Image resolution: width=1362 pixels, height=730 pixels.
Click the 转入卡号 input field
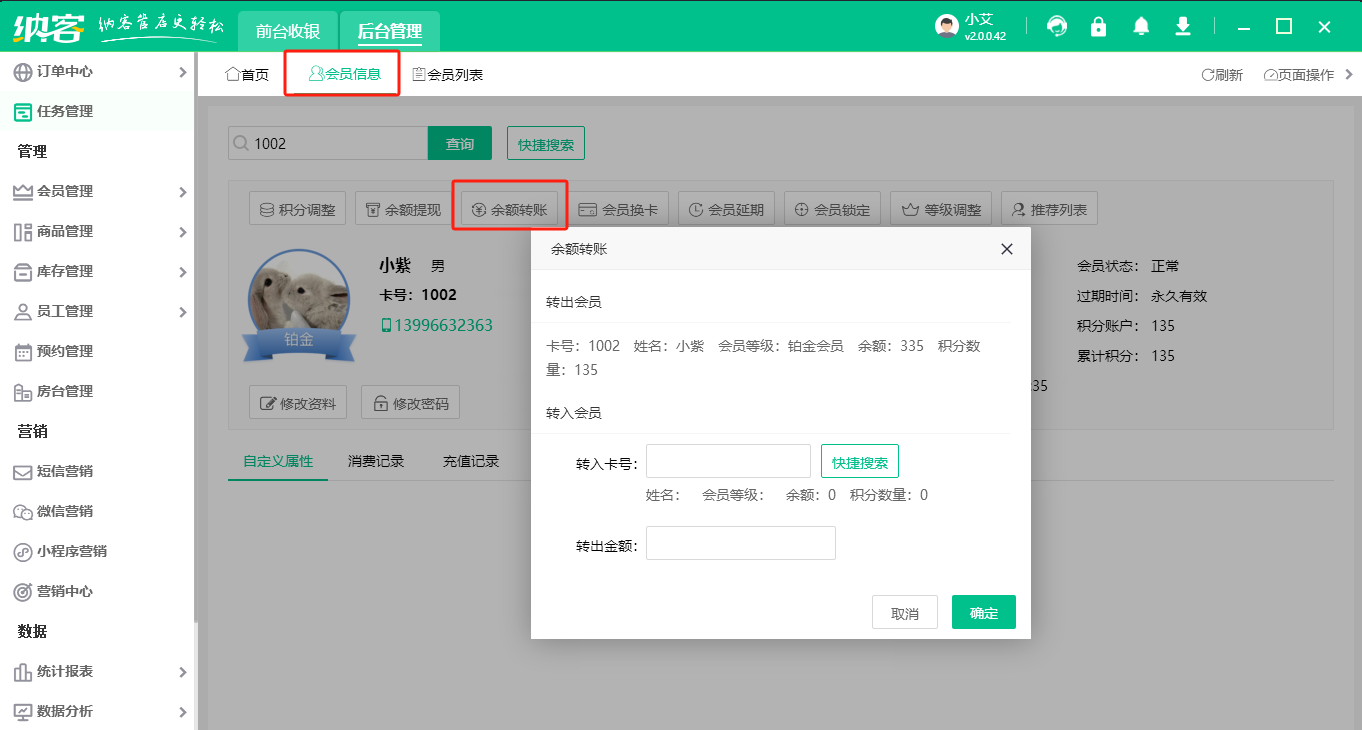[x=728, y=462]
